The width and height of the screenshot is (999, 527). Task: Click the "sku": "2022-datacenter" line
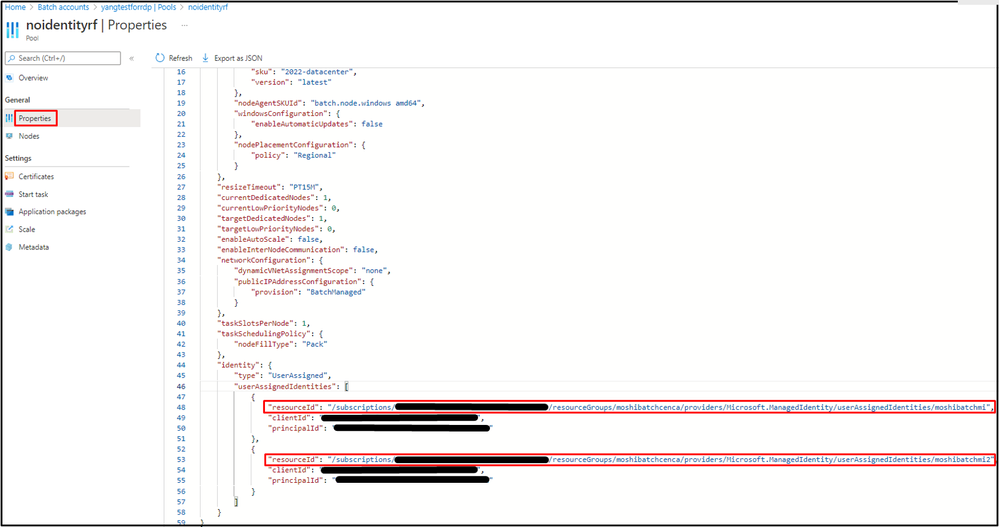tap(304, 72)
